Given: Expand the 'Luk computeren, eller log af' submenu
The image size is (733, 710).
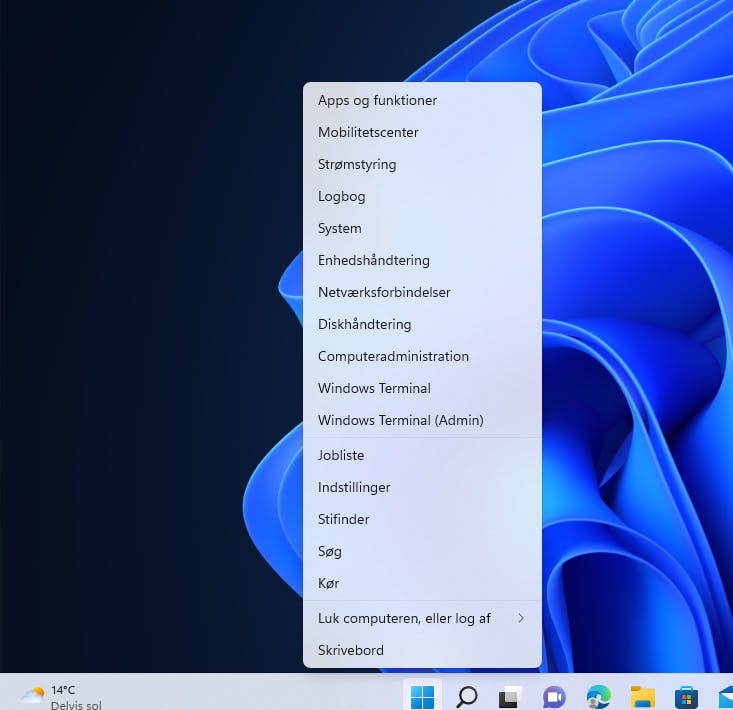Looking at the screenshot, I should (422, 618).
